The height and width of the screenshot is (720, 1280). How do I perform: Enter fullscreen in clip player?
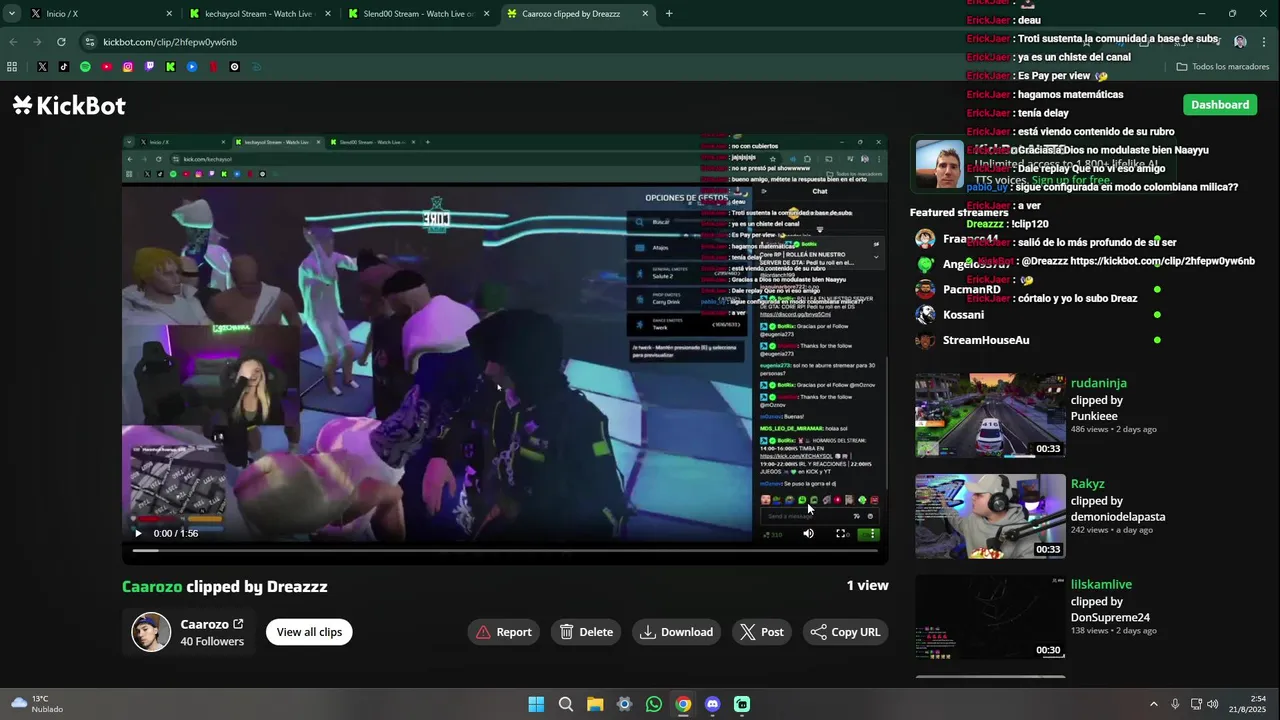(x=841, y=533)
